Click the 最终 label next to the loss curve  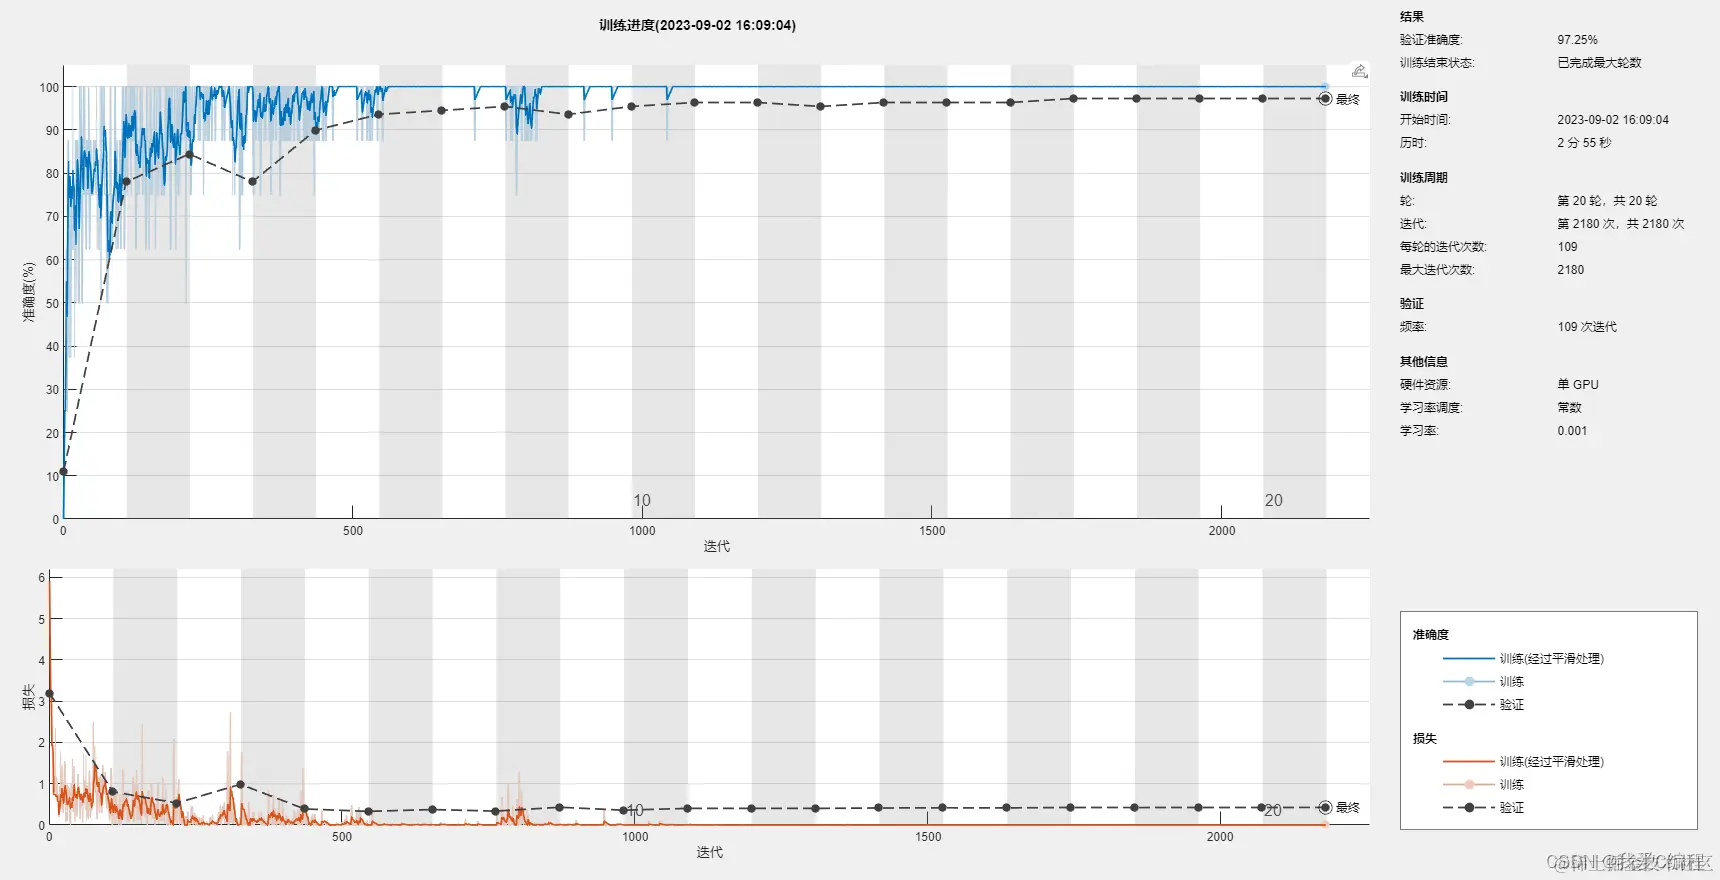1347,807
